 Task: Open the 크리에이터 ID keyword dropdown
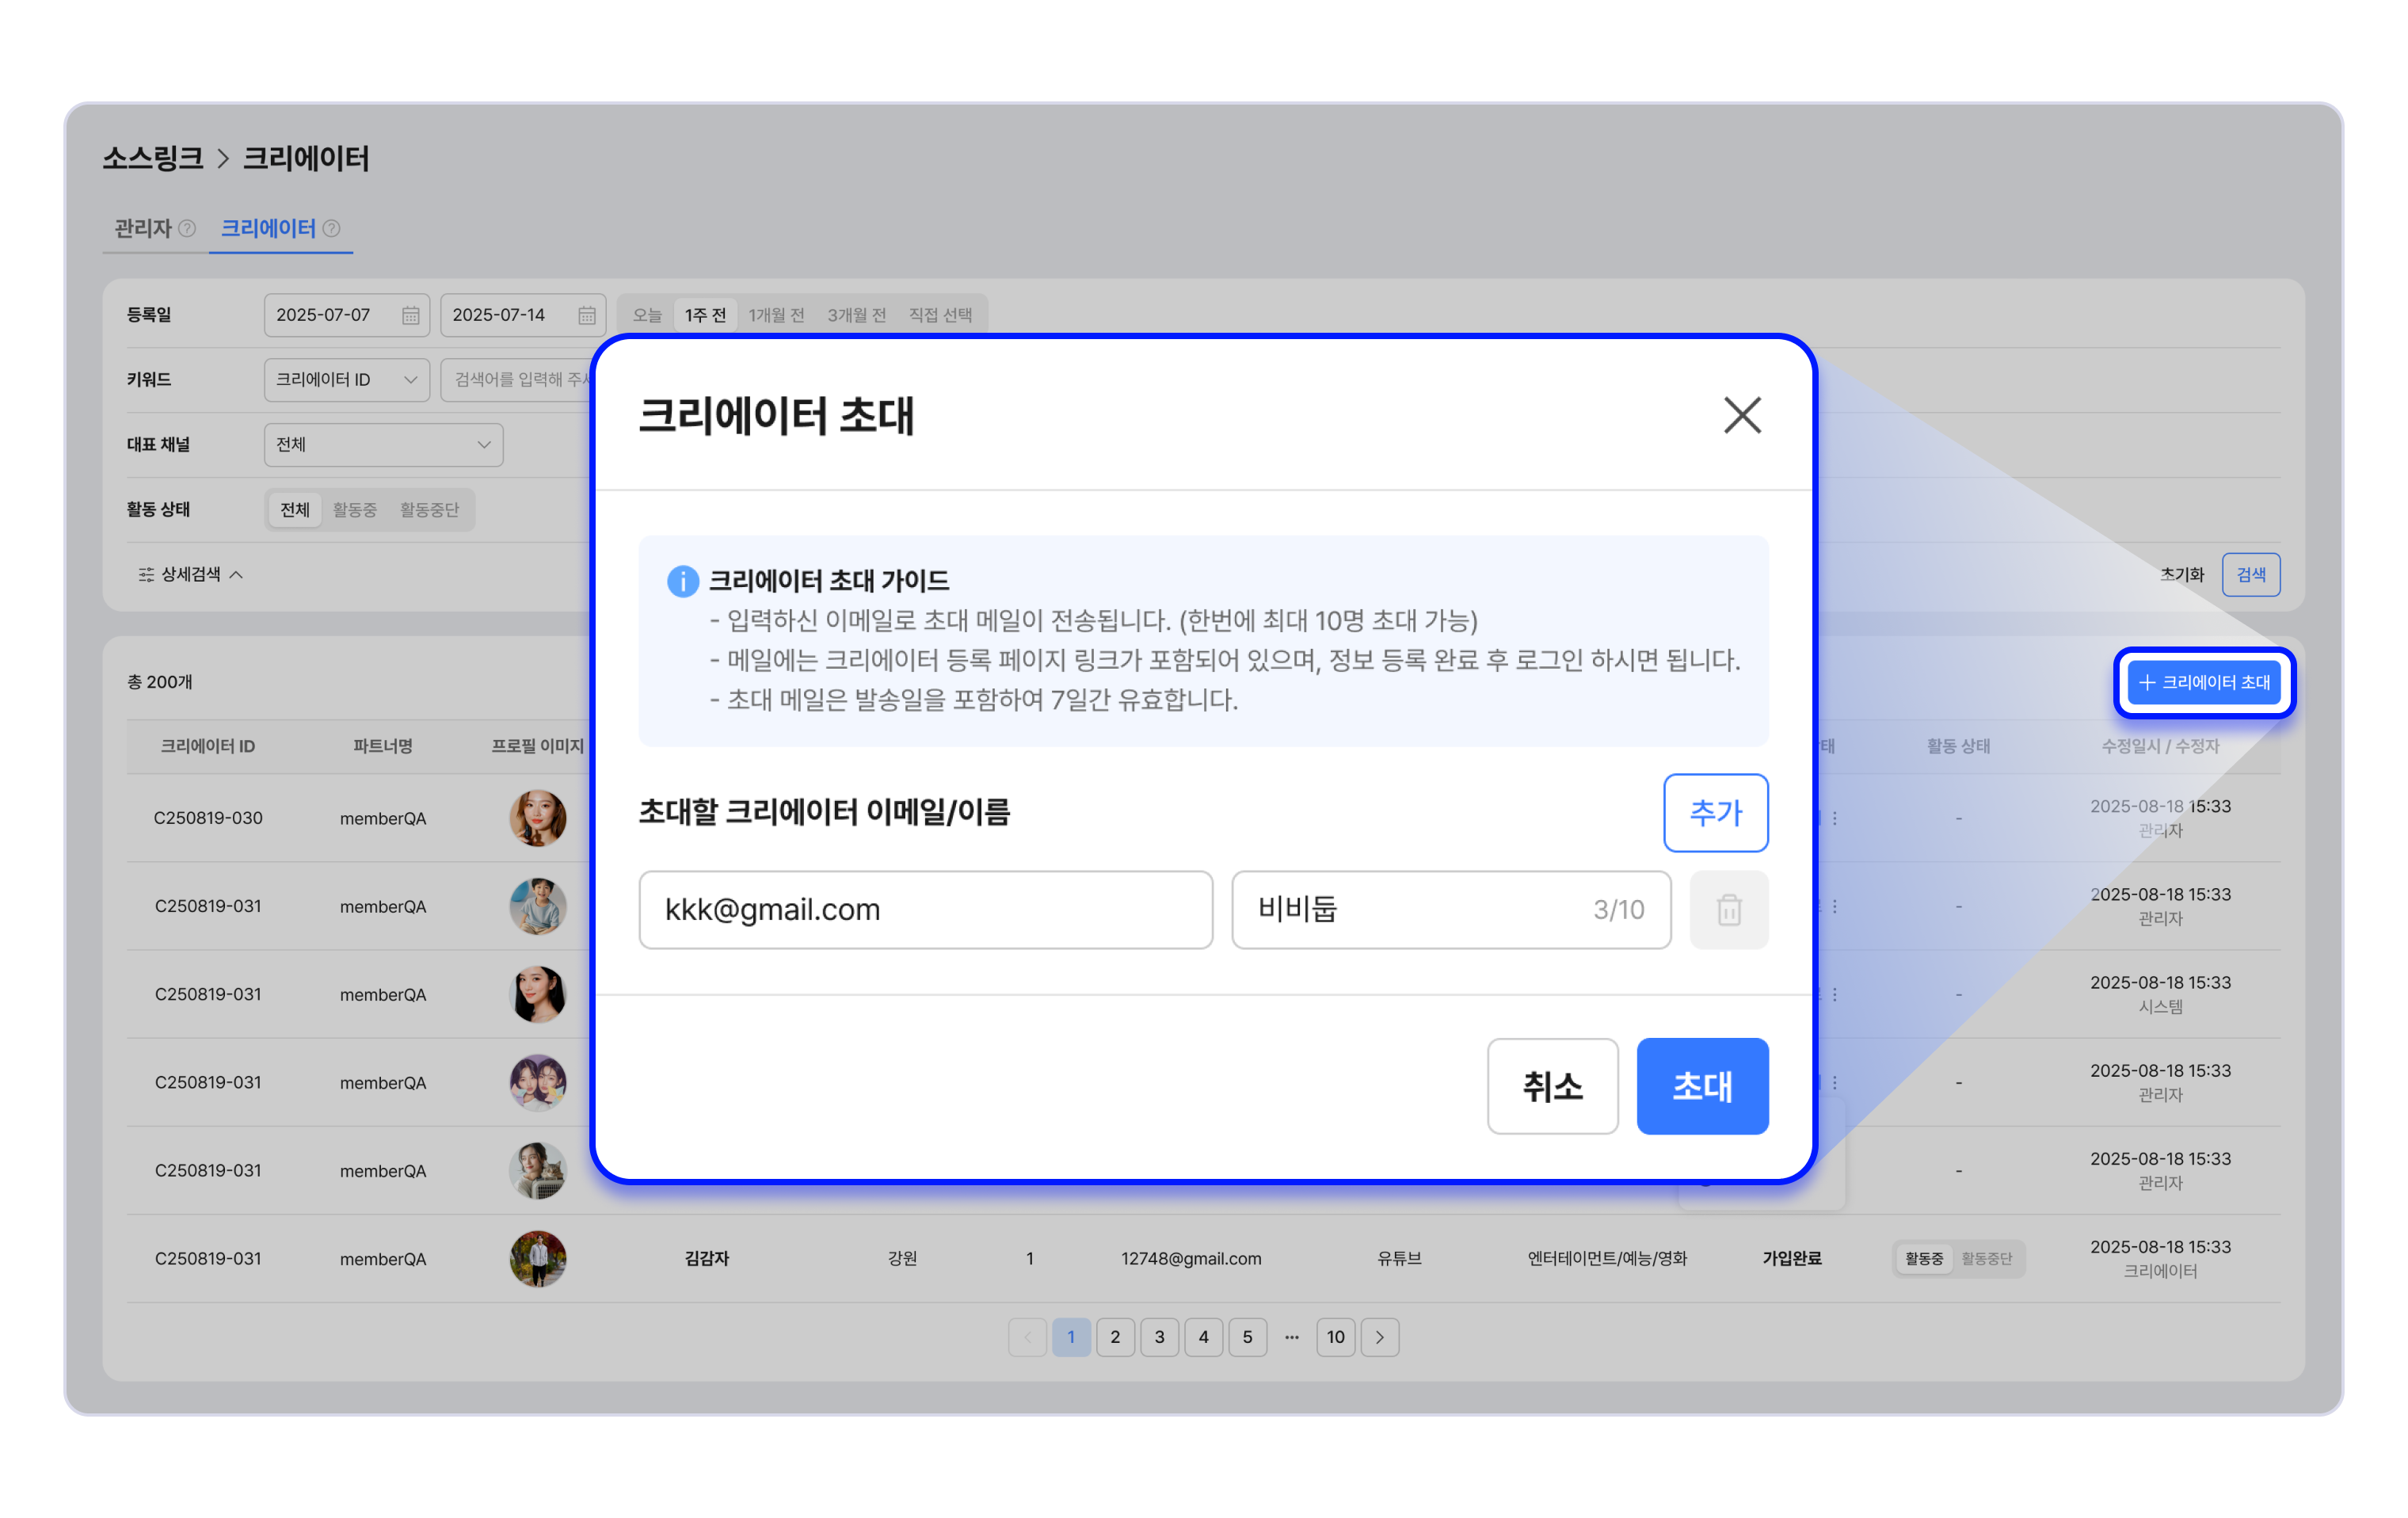point(346,380)
